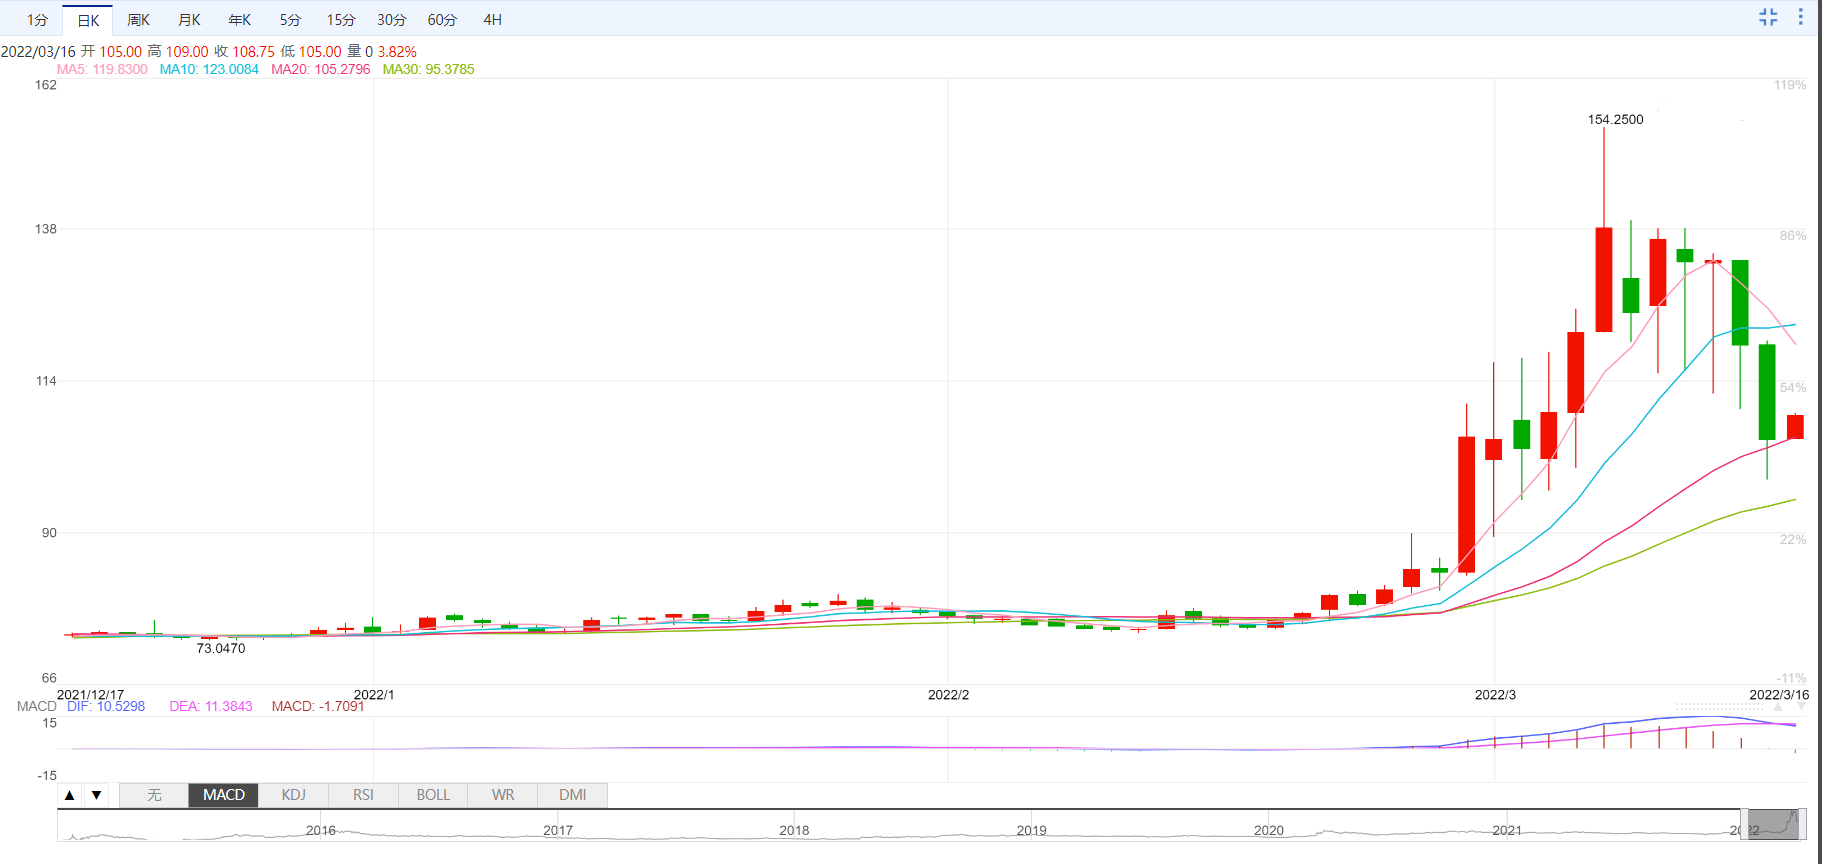
Task: Switch to the 周K weekly chart
Action: click(138, 20)
